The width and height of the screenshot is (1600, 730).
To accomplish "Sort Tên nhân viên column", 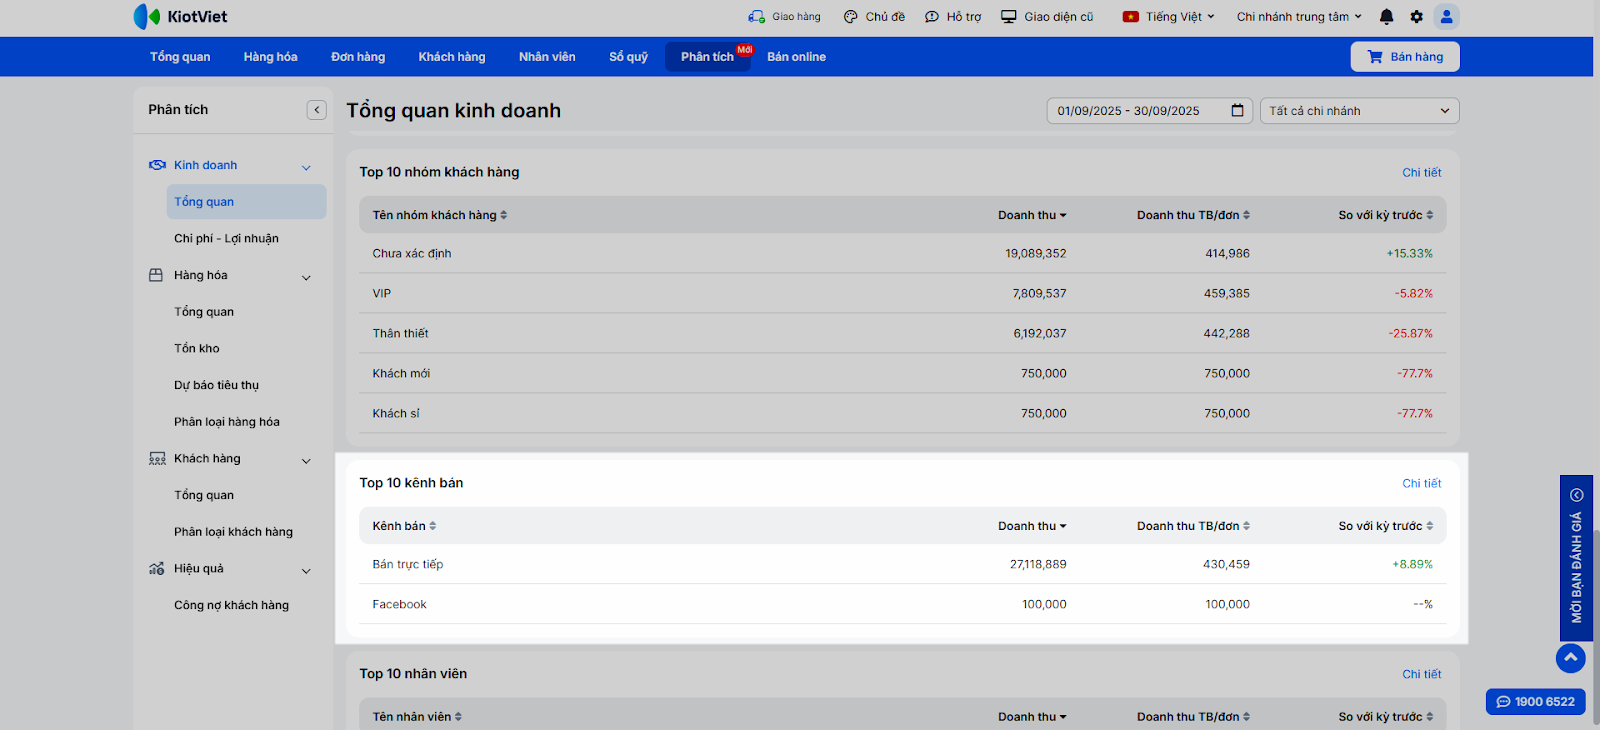I will pos(417,717).
